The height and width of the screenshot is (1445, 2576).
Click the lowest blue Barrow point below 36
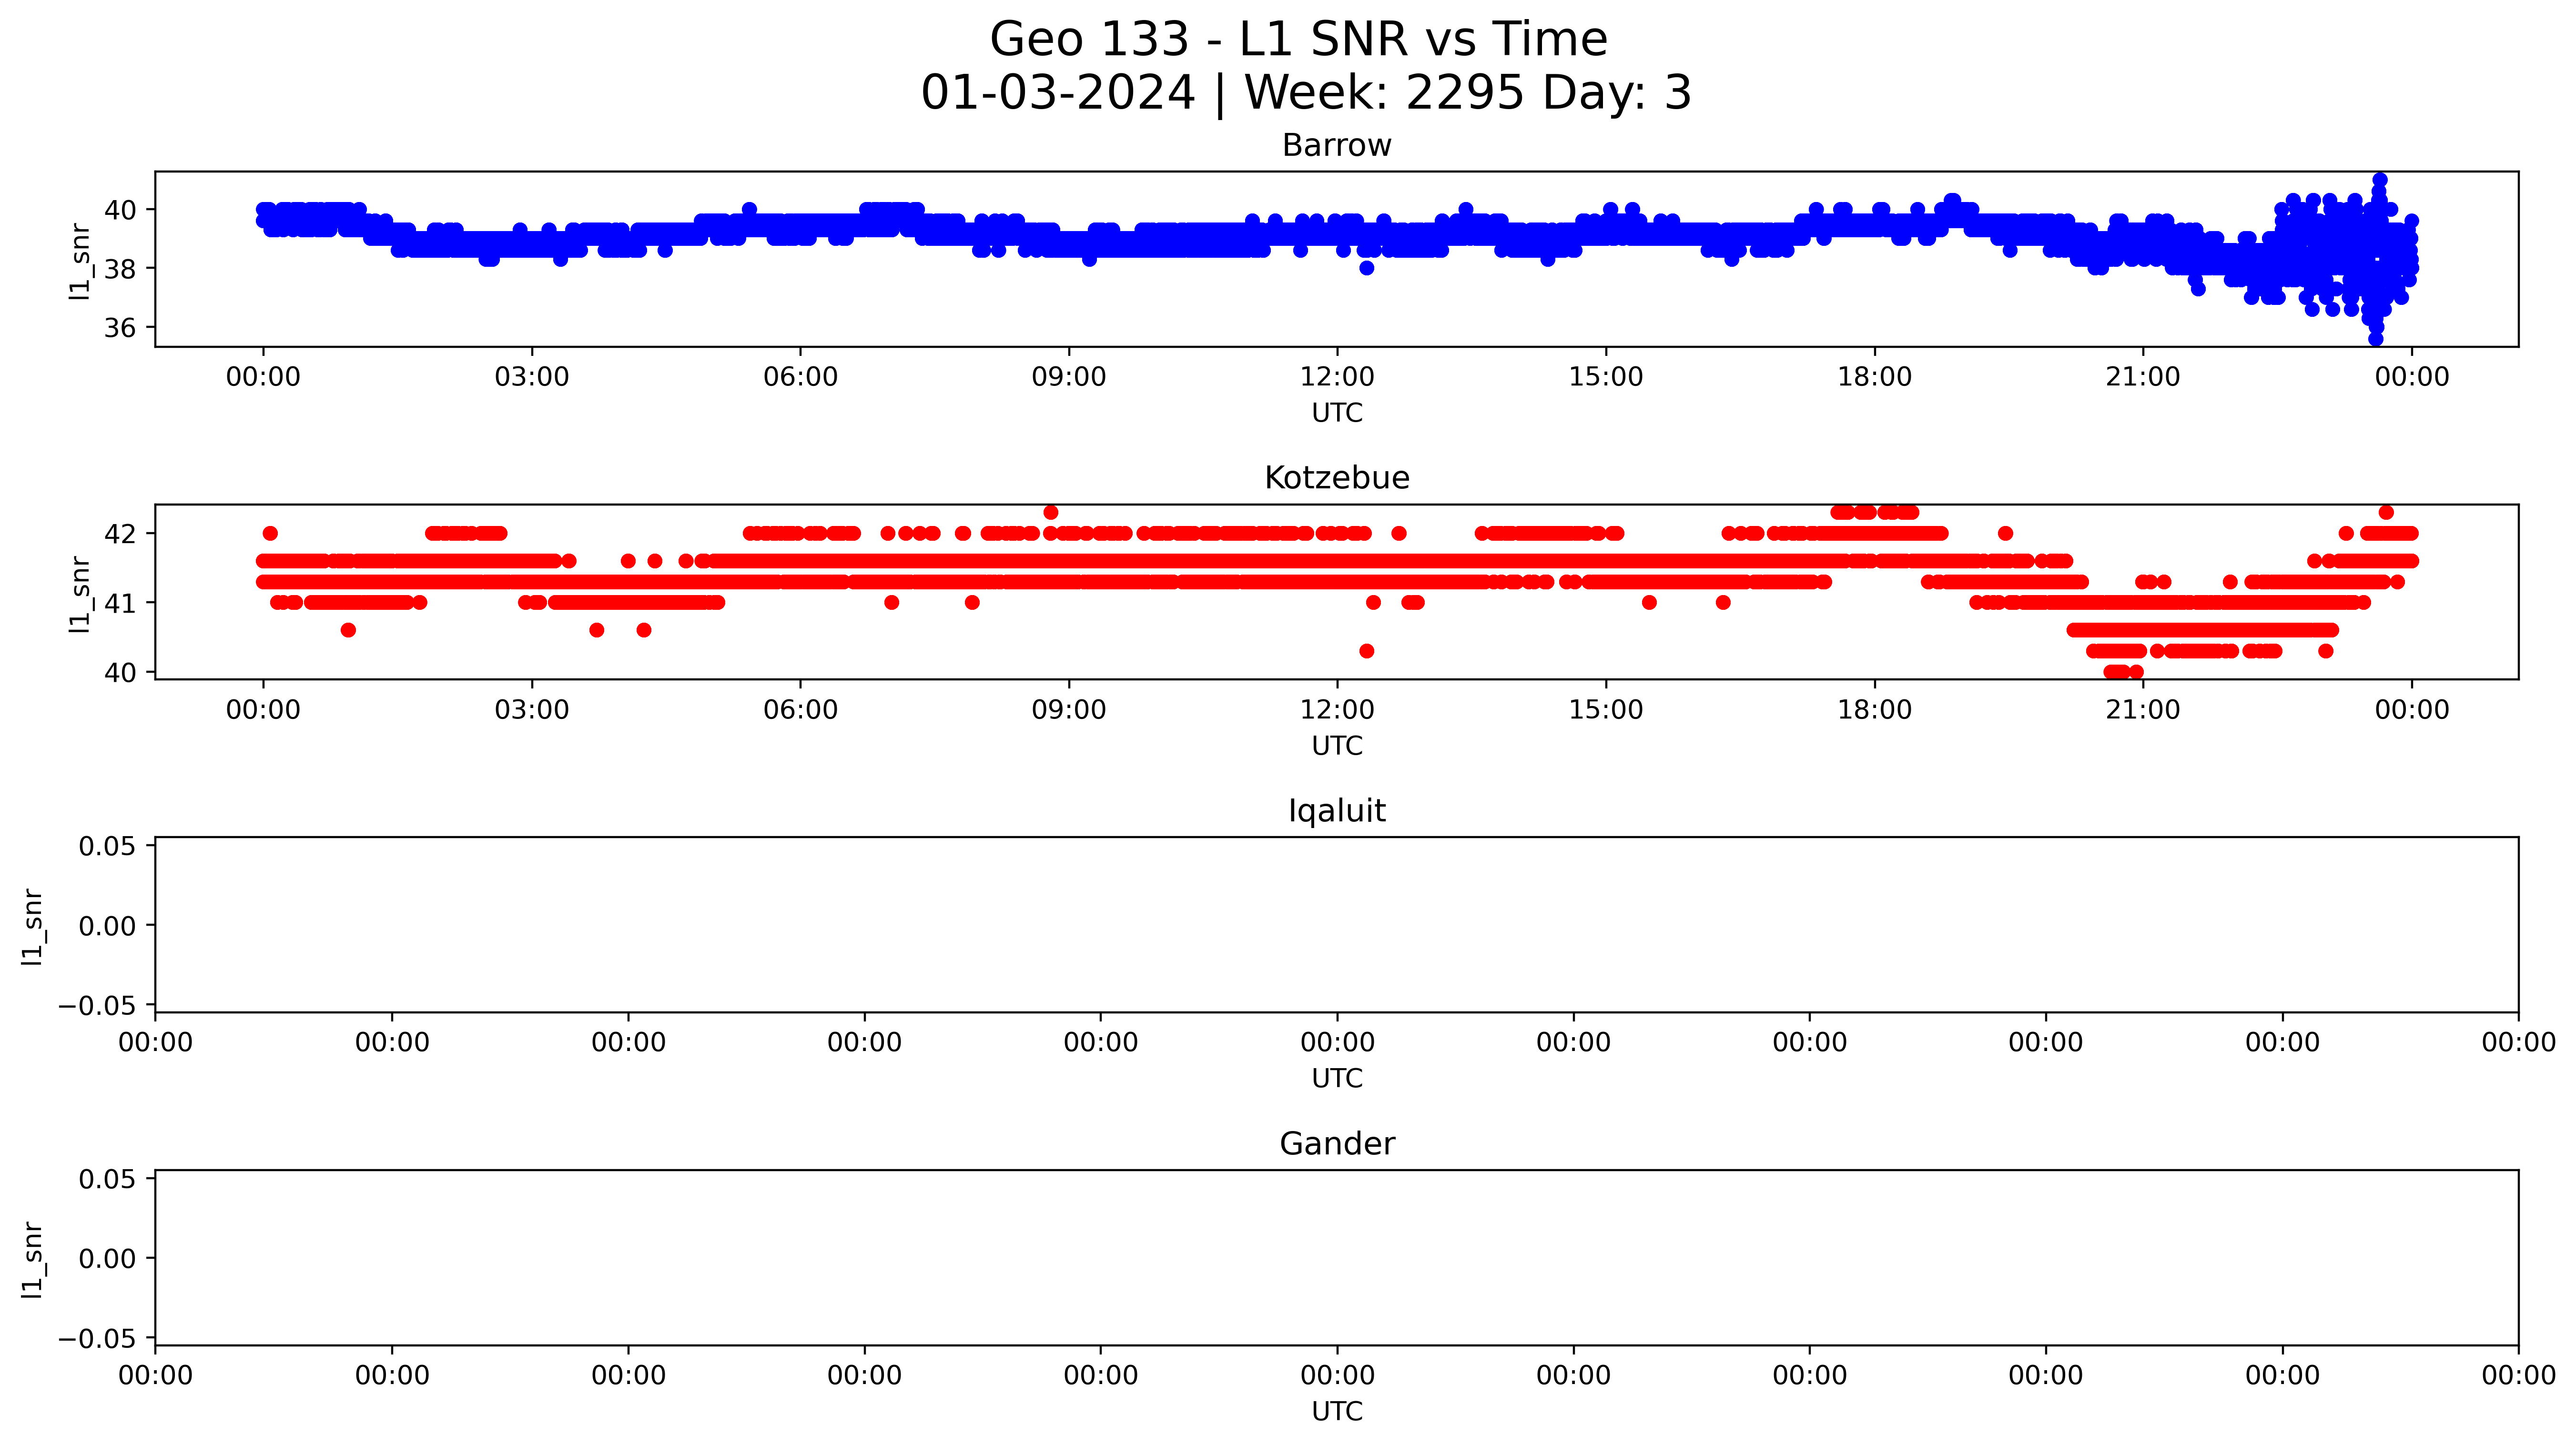click(2376, 339)
